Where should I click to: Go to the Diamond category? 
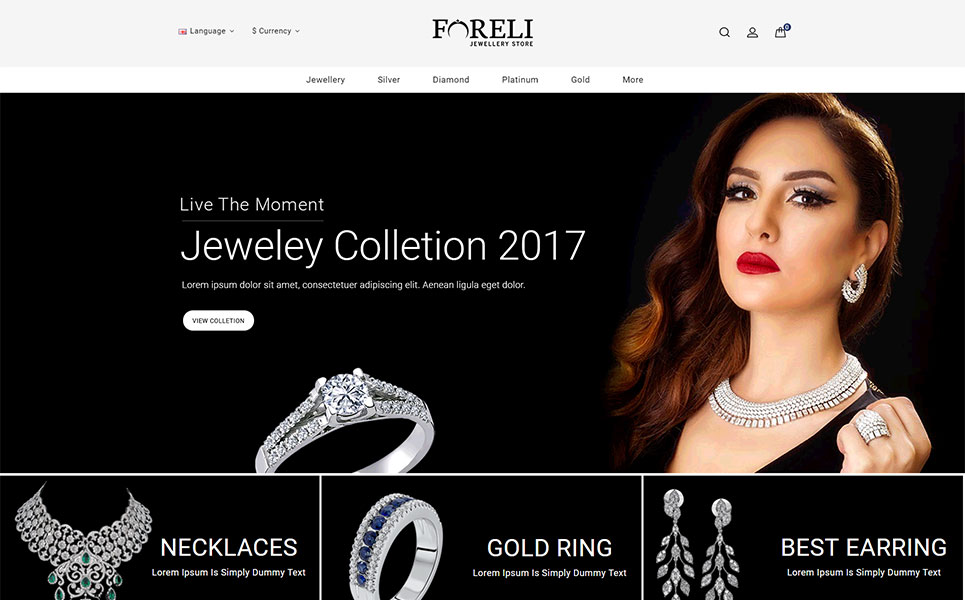point(450,79)
